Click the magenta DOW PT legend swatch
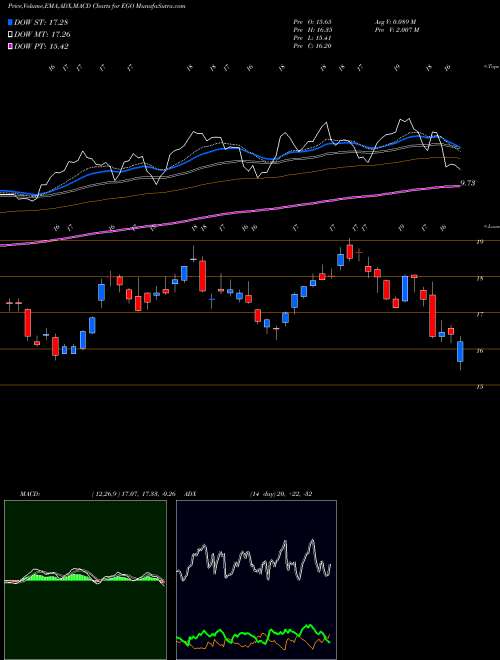This screenshot has width=500, height=660. point(10,47)
